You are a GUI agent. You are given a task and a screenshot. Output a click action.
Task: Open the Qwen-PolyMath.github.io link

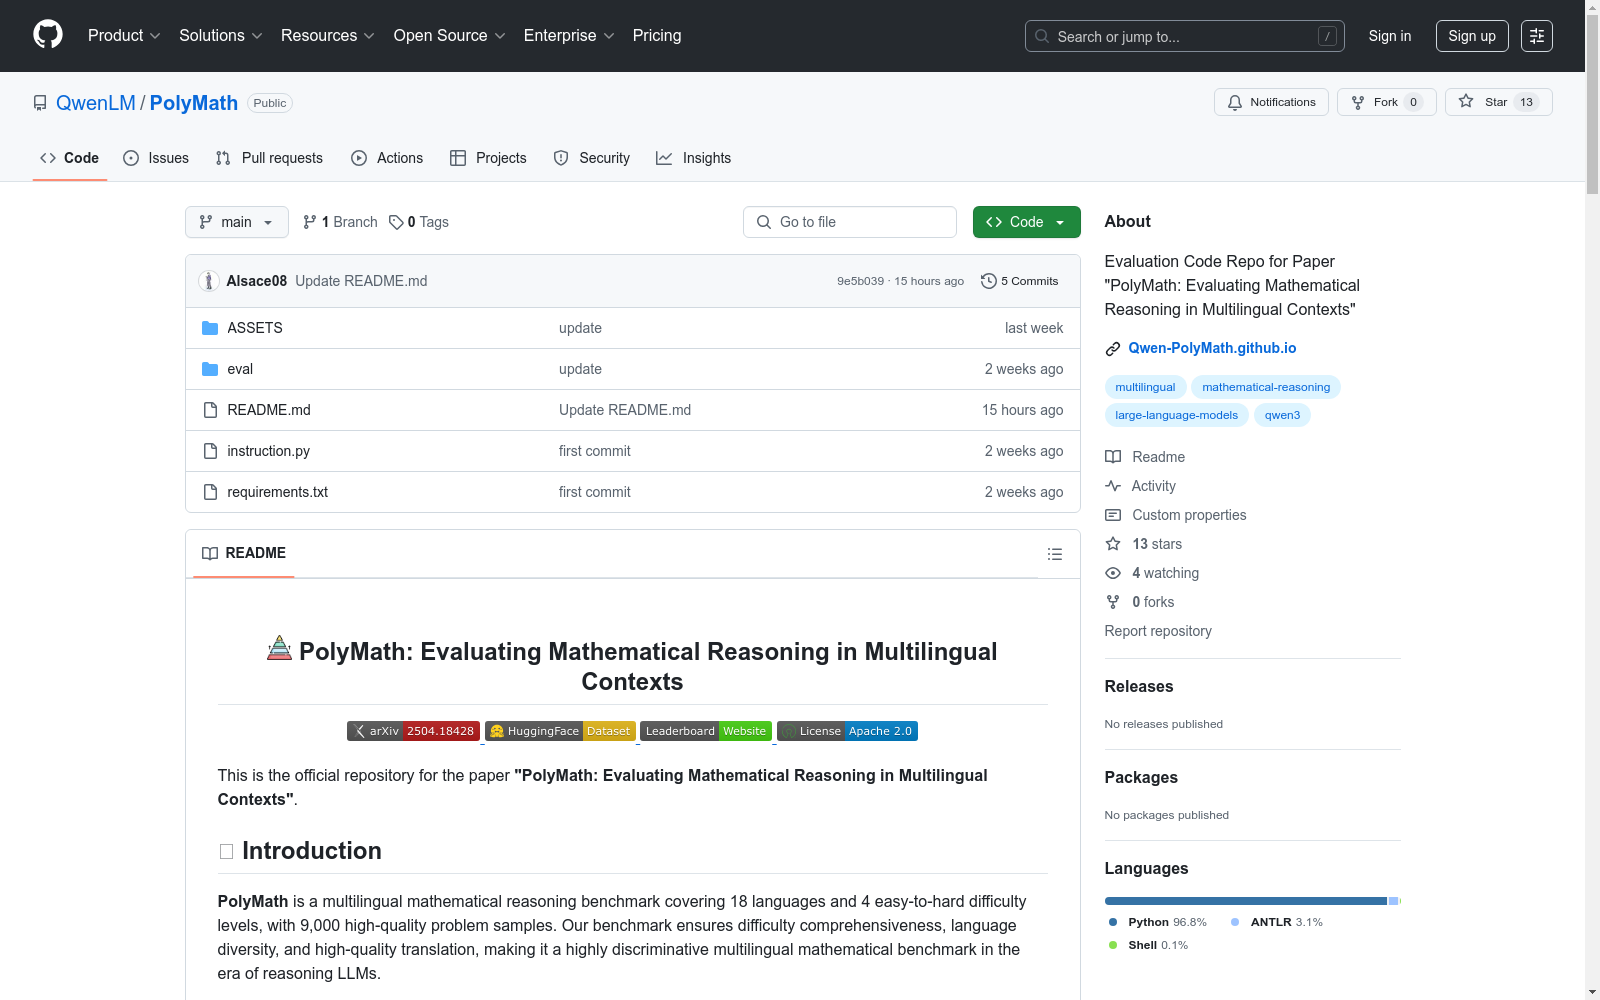pos(1212,348)
